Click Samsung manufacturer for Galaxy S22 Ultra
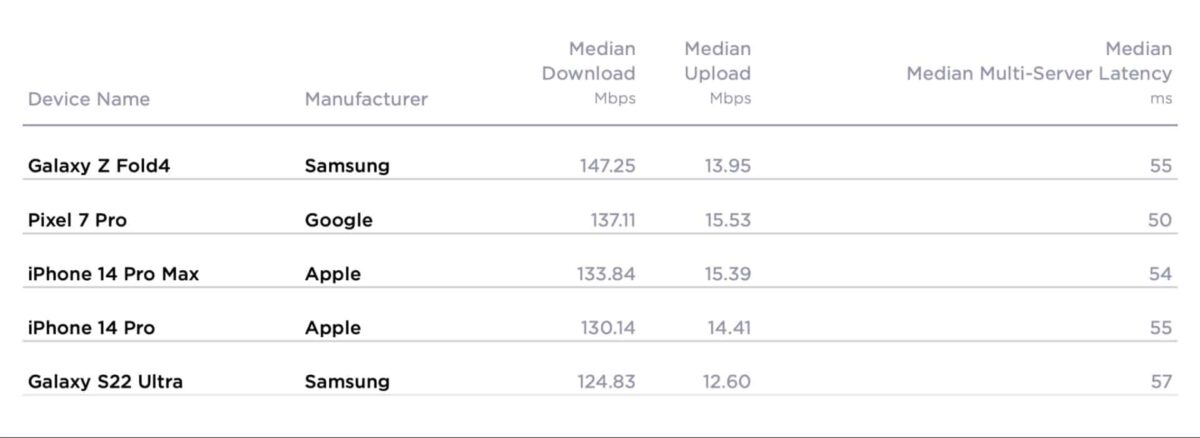1200x438 pixels. [347, 381]
